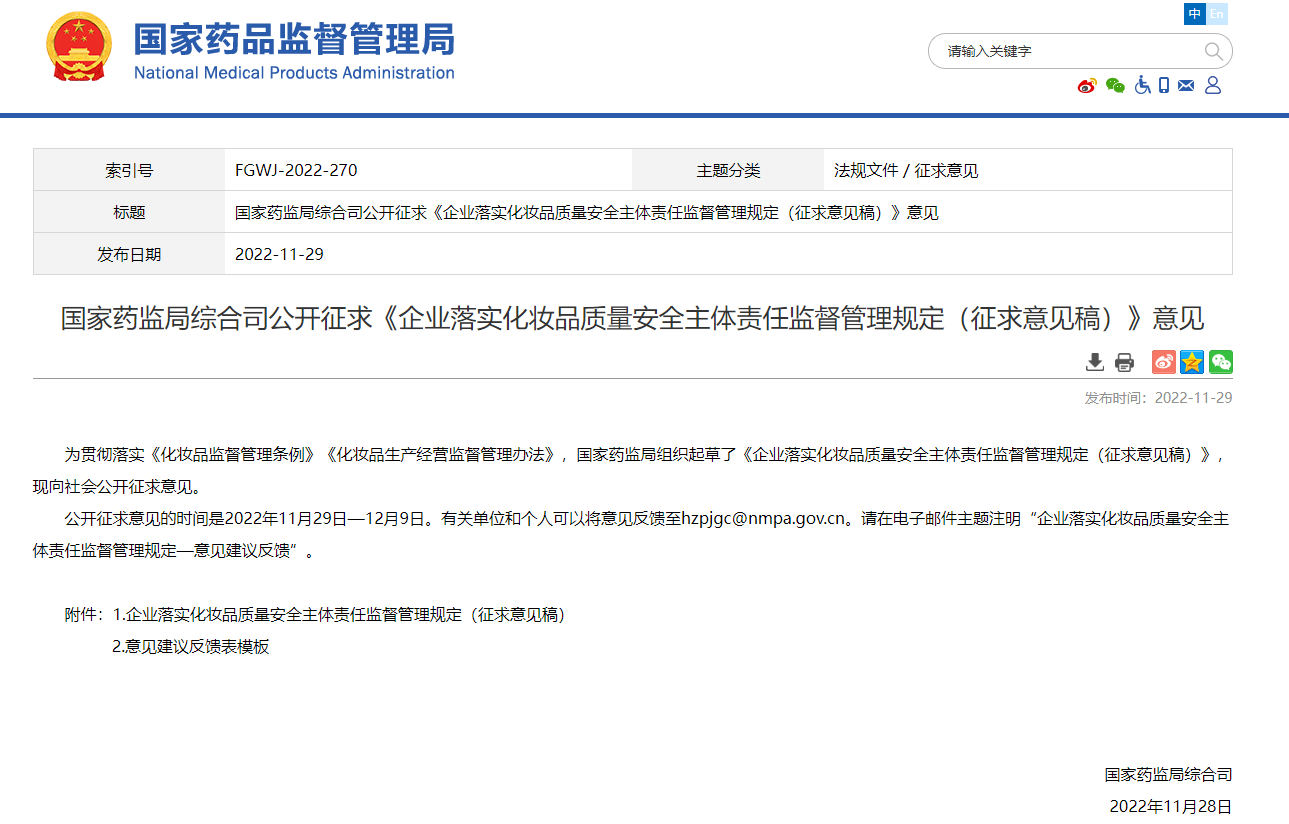Open attachment 1 企业落实化妆品质量安全主体责任监督管理规定

pos(339,615)
